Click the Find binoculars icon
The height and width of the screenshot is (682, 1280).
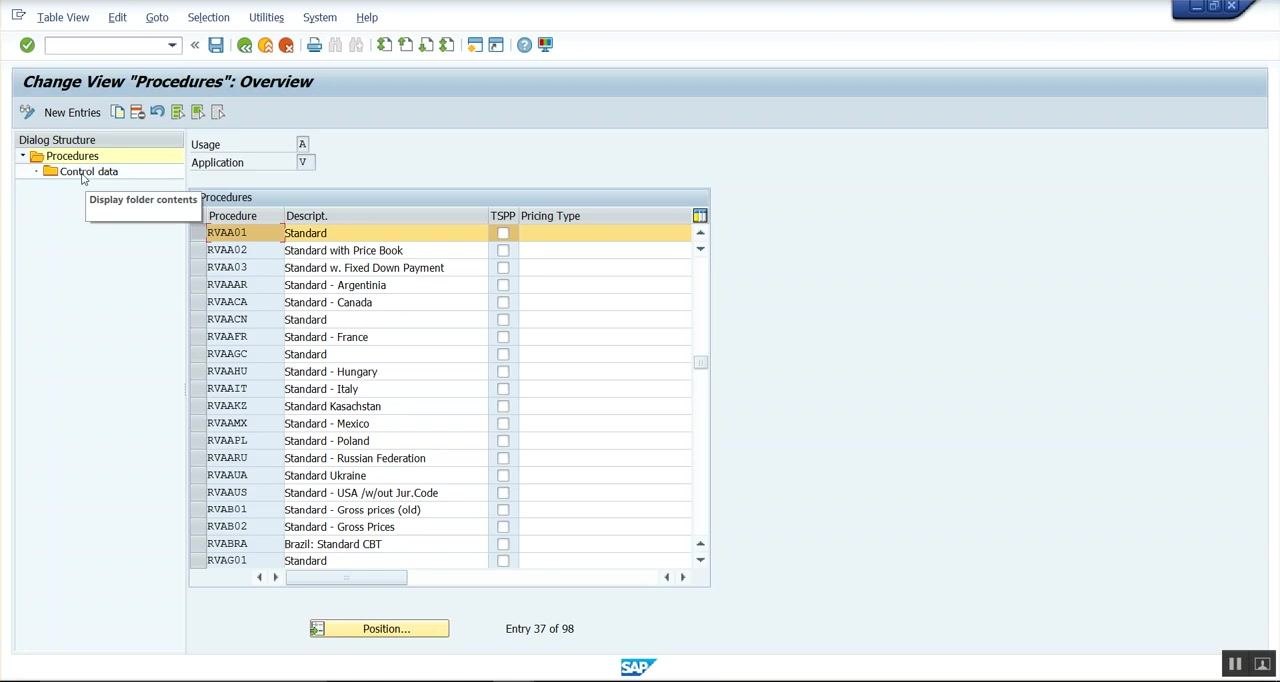[x=335, y=45]
